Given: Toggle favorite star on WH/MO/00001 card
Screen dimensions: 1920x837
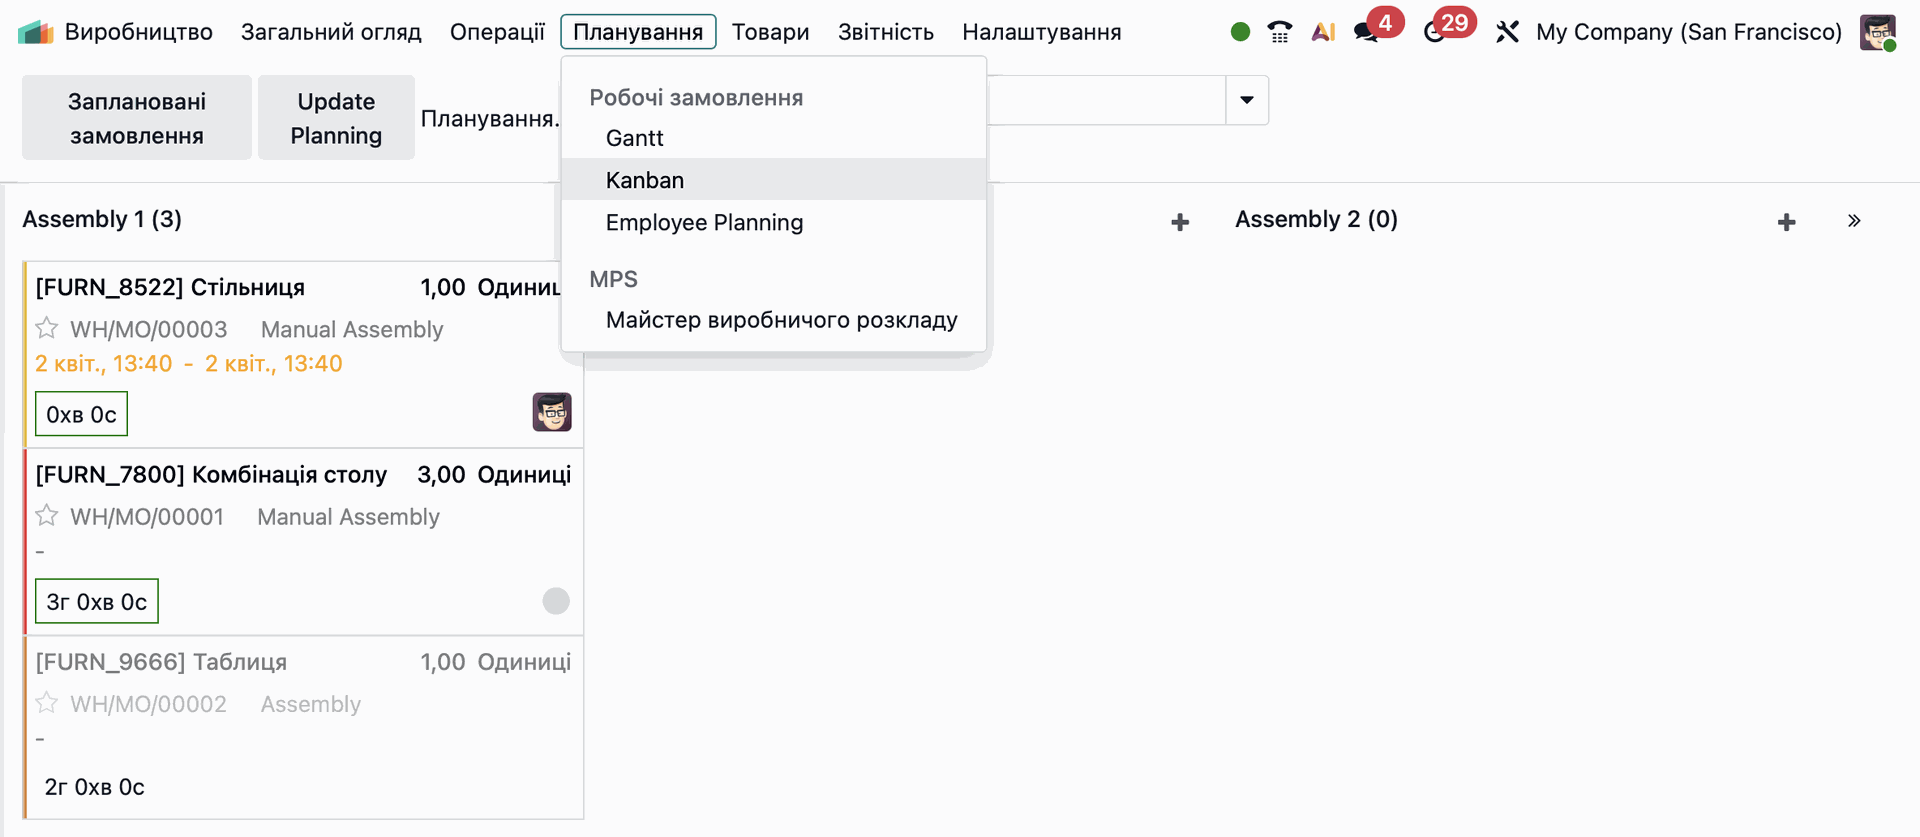Looking at the screenshot, I should [x=47, y=516].
